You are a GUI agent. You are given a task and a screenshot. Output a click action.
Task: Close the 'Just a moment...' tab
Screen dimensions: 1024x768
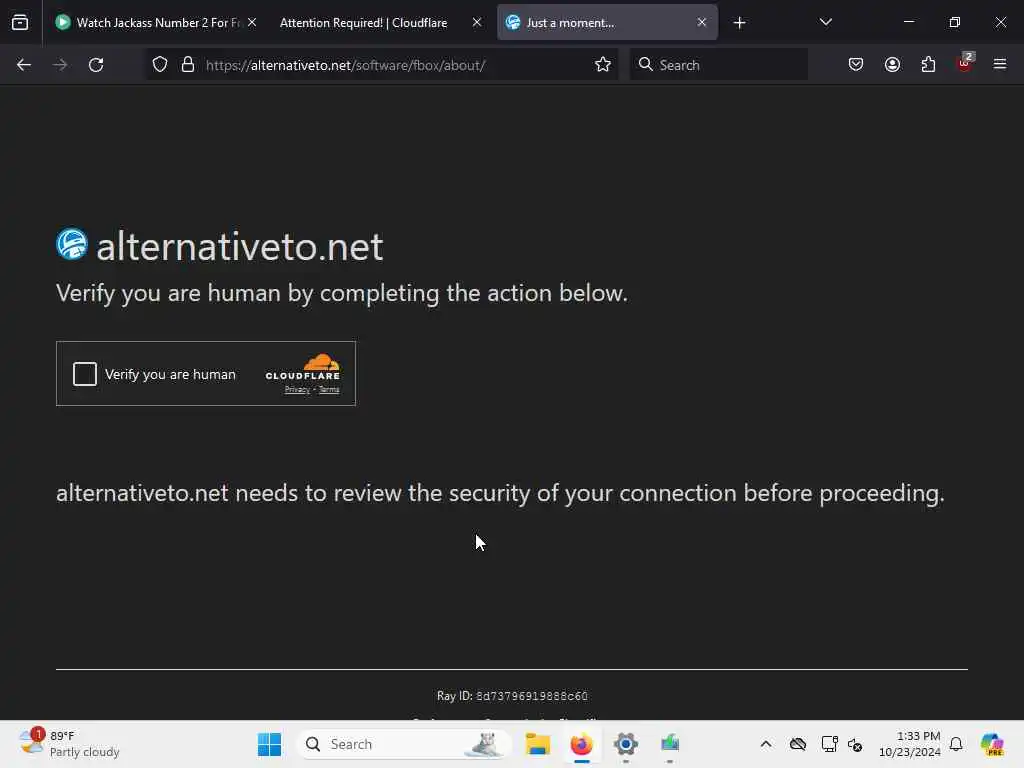click(702, 23)
